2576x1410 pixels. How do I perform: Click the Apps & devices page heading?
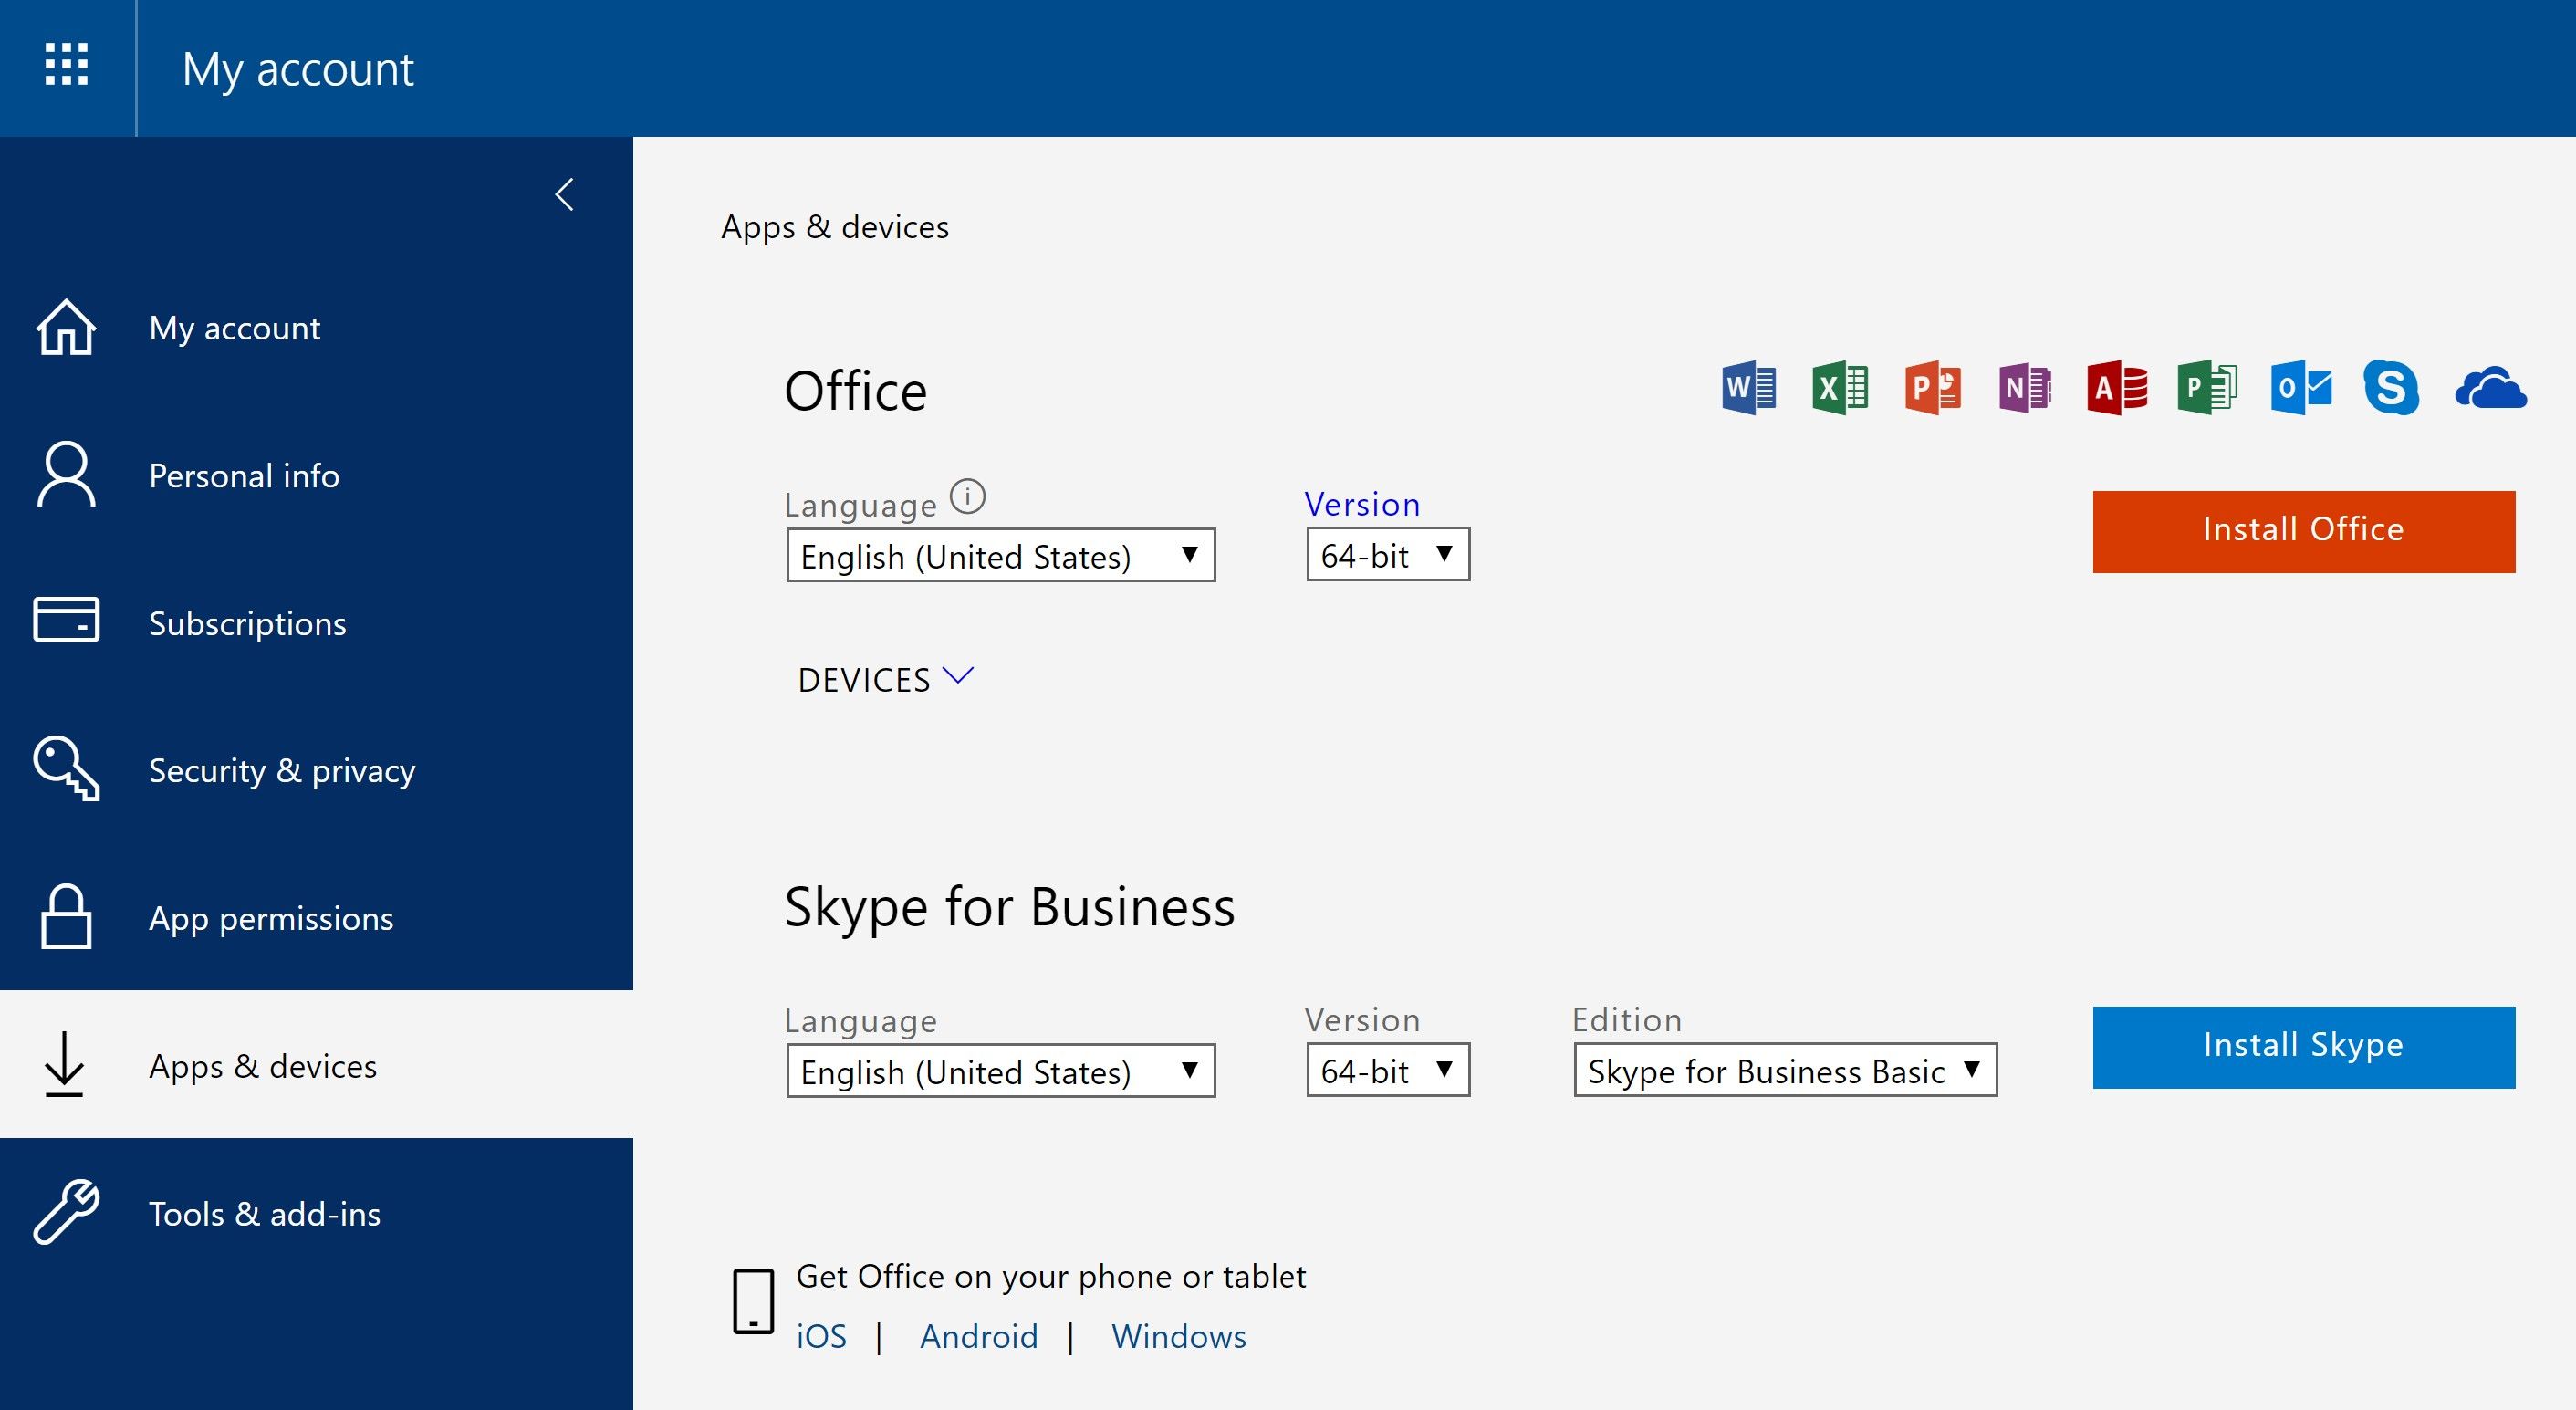point(834,227)
